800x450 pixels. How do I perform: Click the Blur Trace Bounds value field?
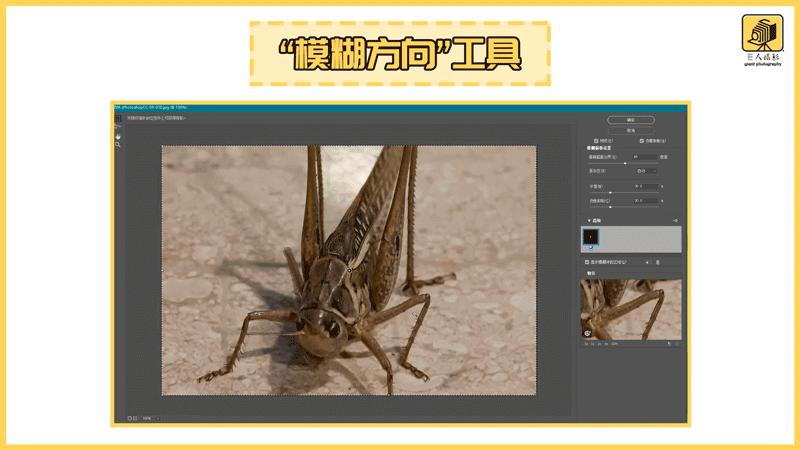coord(644,157)
